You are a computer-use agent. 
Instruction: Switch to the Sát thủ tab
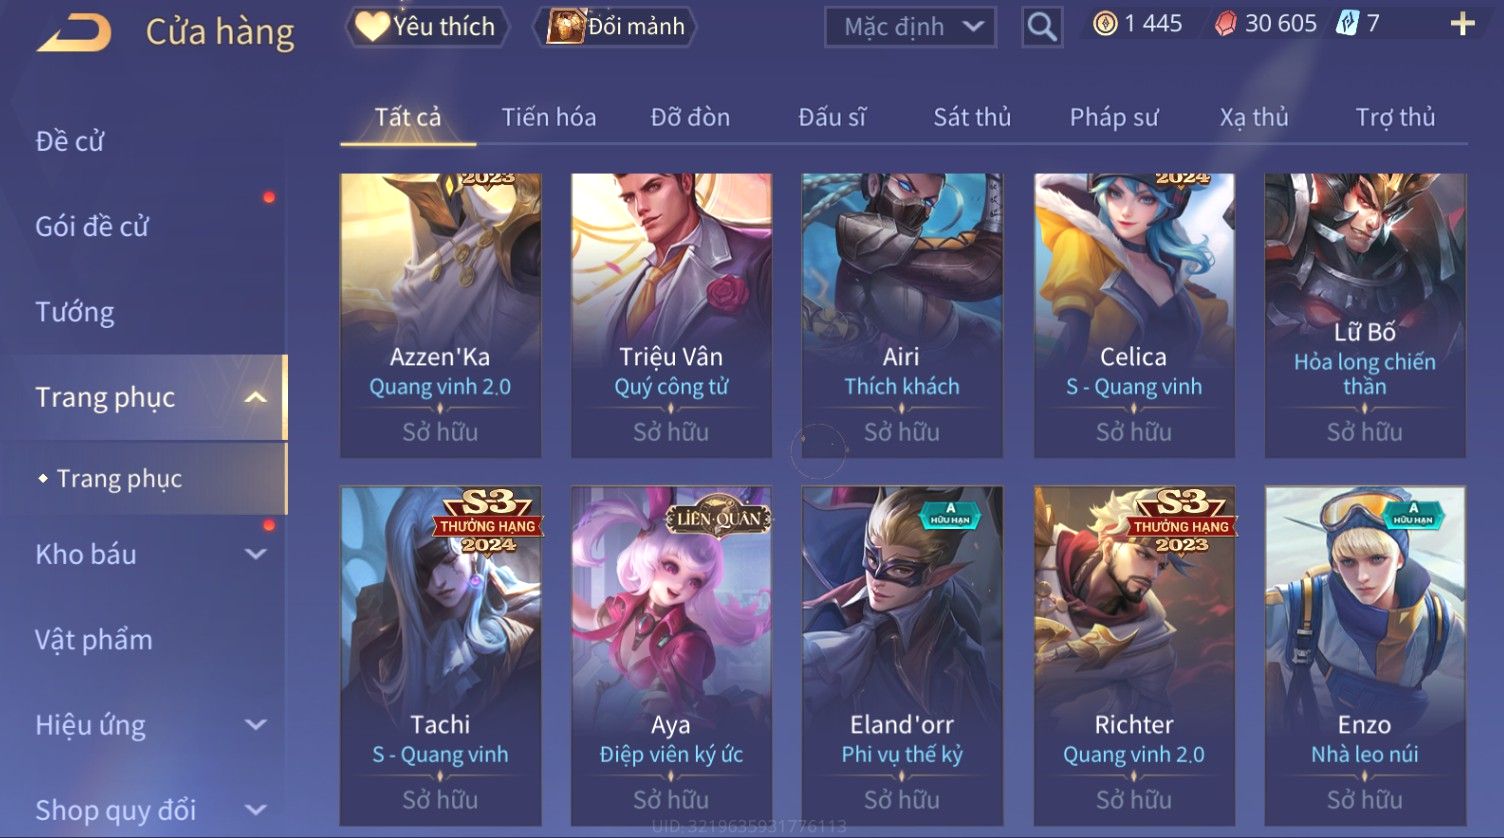pos(972,118)
